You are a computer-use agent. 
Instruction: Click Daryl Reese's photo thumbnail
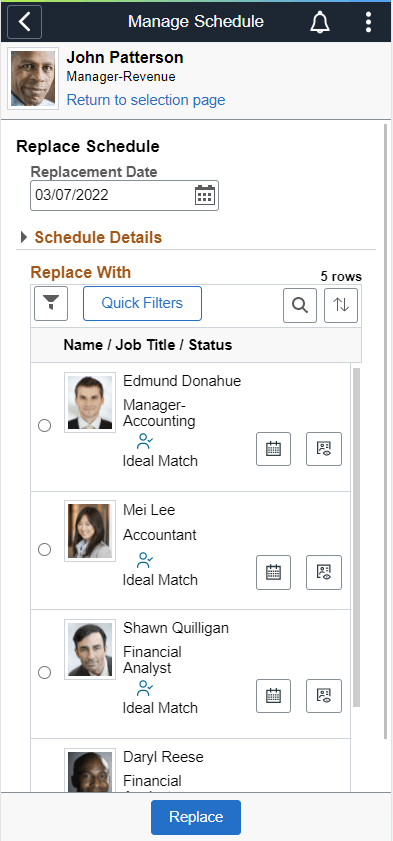90,770
